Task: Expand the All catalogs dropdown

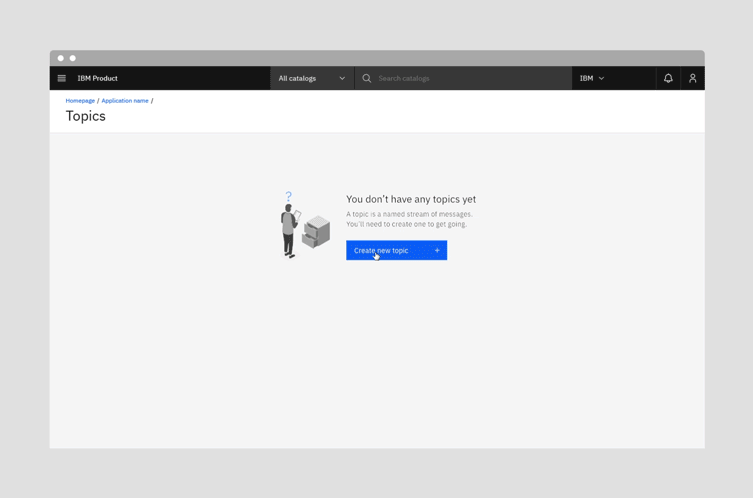Action: click(x=311, y=78)
